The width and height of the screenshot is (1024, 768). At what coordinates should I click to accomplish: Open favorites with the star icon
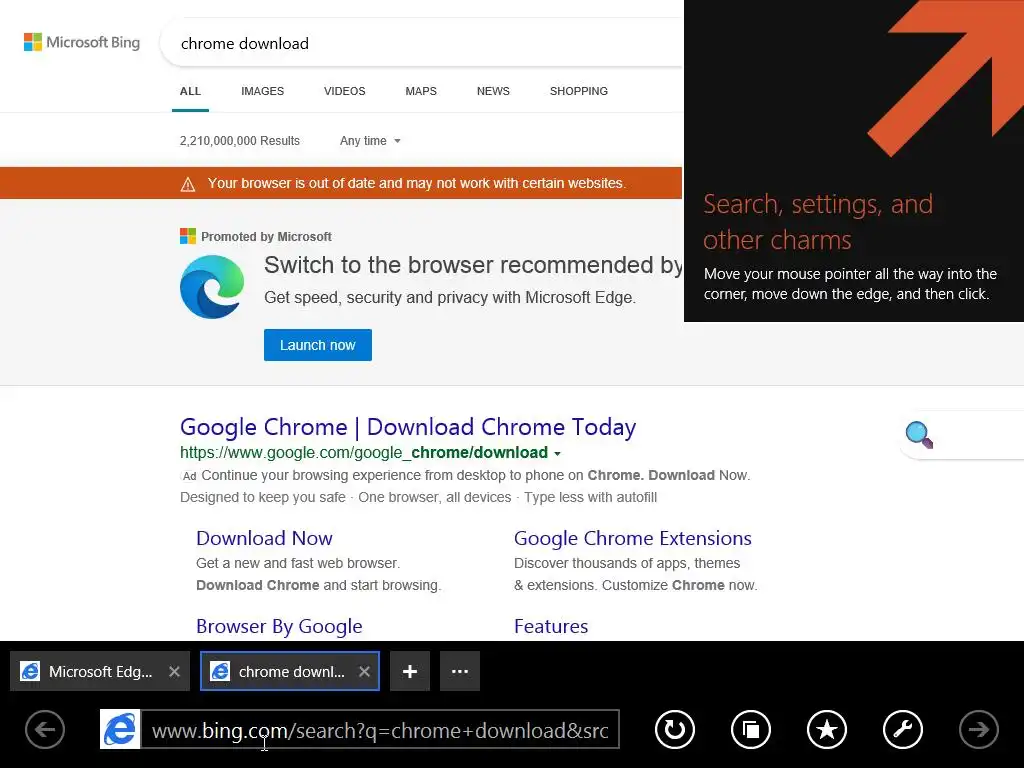pyautogui.click(x=827, y=729)
